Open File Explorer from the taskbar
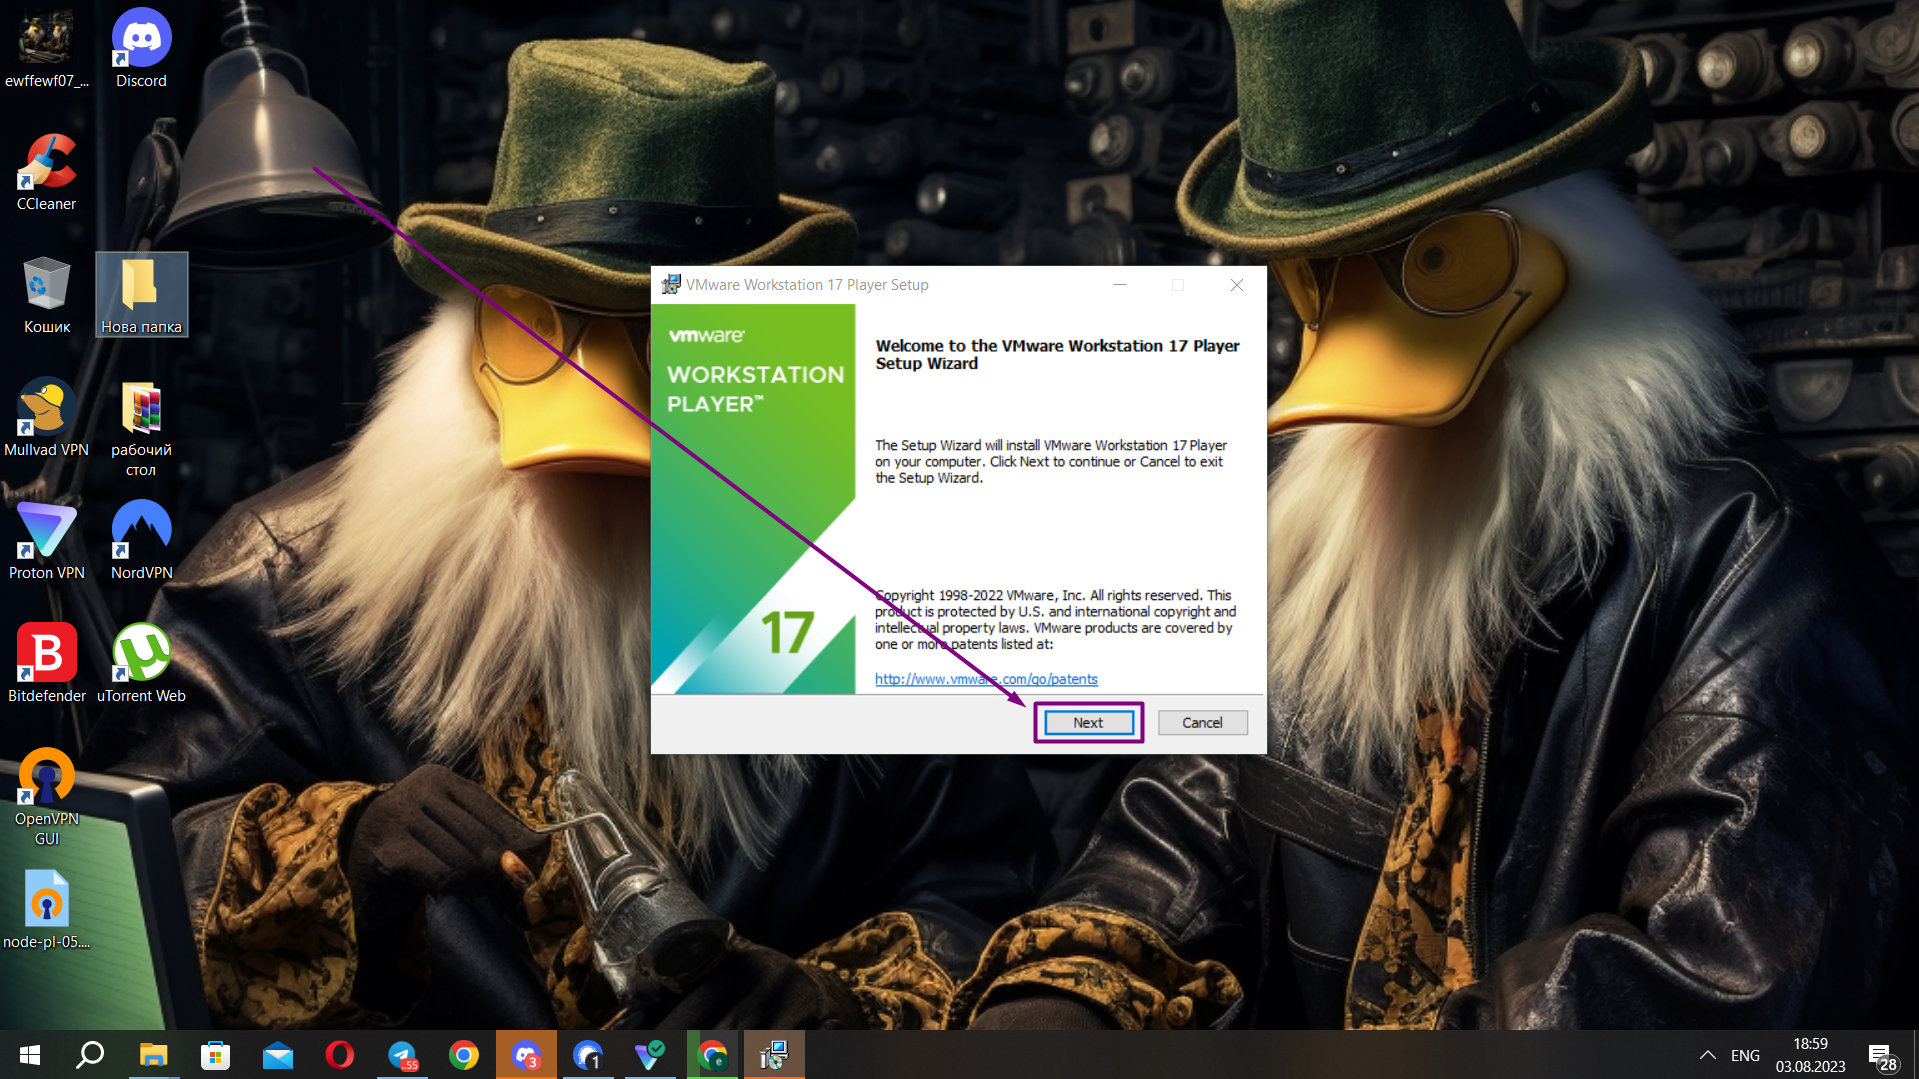Viewport: 1919px width, 1079px height. pyautogui.click(x=153, y=1055)
